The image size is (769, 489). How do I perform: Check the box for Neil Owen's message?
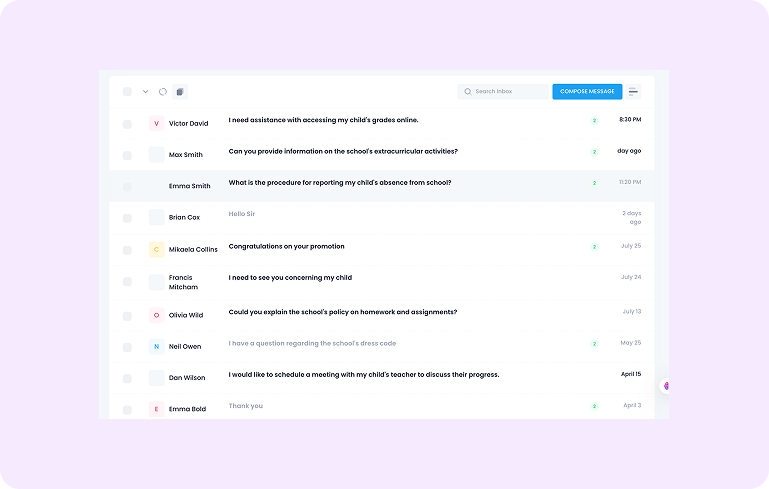(x=127, y=347)
